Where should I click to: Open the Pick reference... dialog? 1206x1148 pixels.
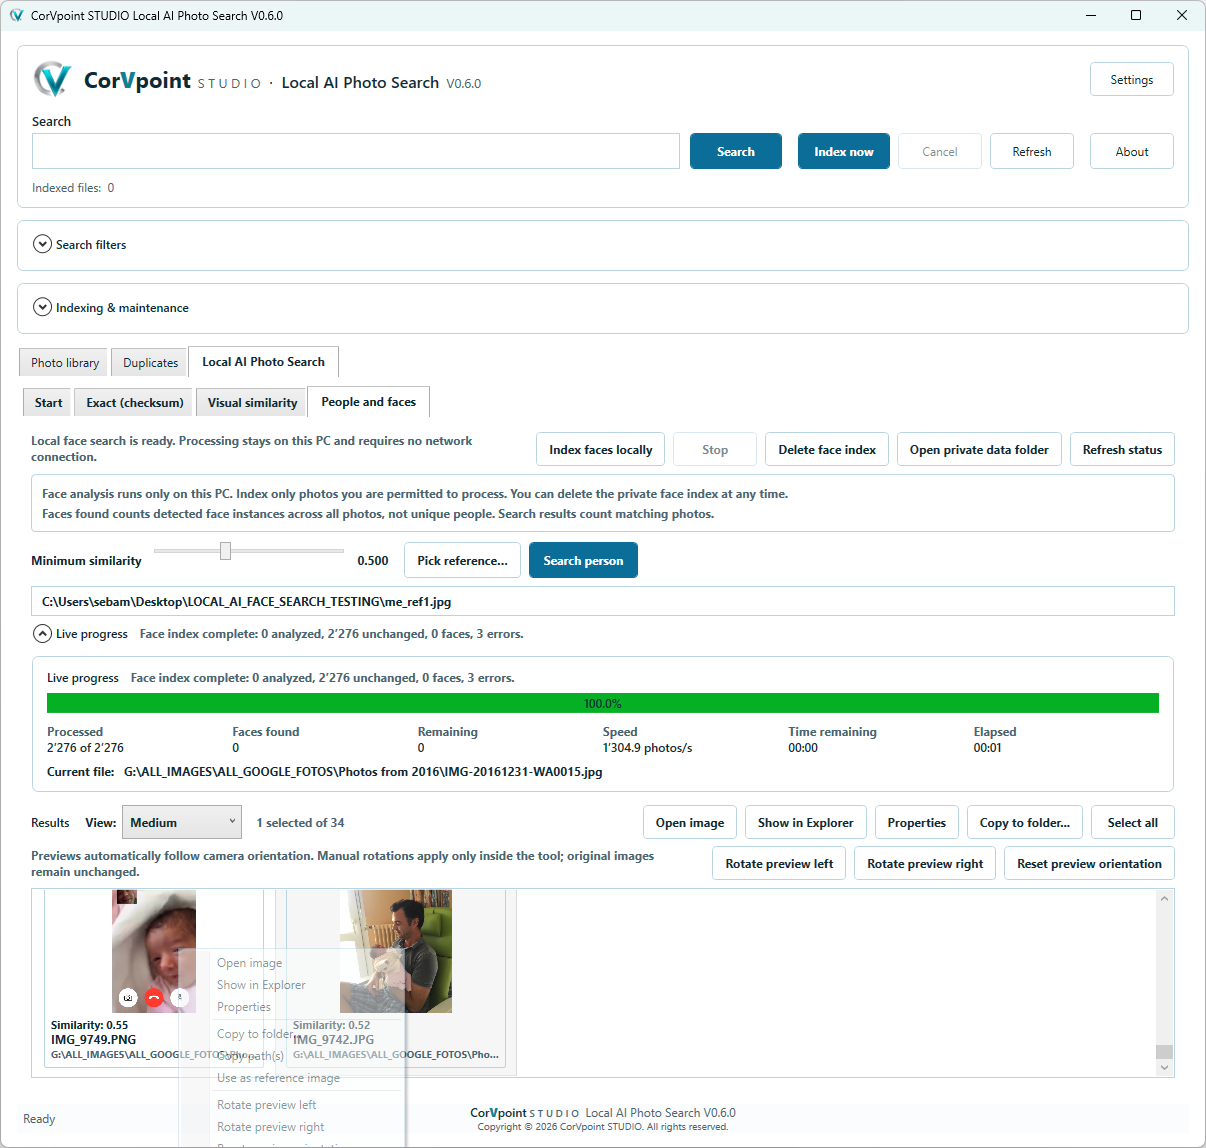(462, 560)
